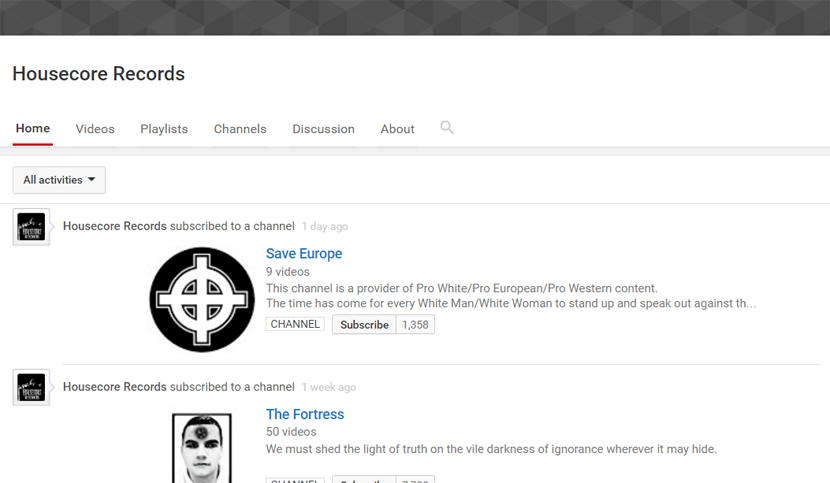Click the '50 videos' text
Viewport: 830px width, 483px height.
pyautogui.click(x=291, y=432)
